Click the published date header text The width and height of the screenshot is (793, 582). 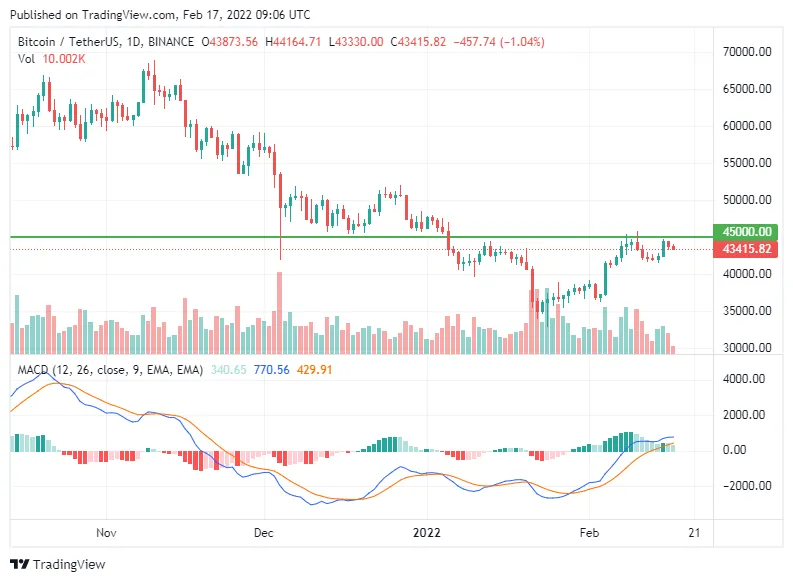point(160,15)
